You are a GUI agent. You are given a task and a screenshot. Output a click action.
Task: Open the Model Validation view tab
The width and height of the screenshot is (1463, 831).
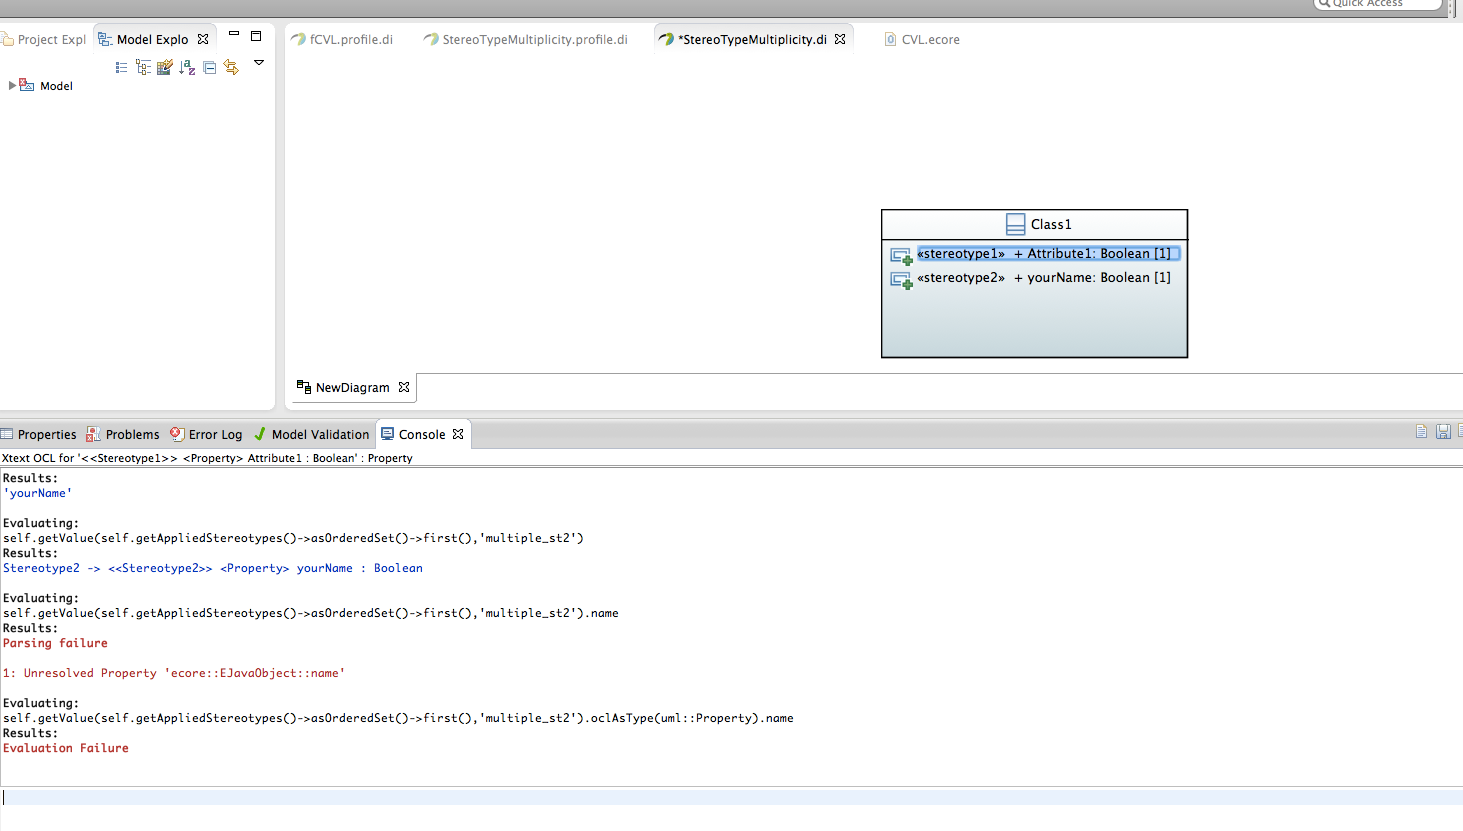tap(311, 435)
